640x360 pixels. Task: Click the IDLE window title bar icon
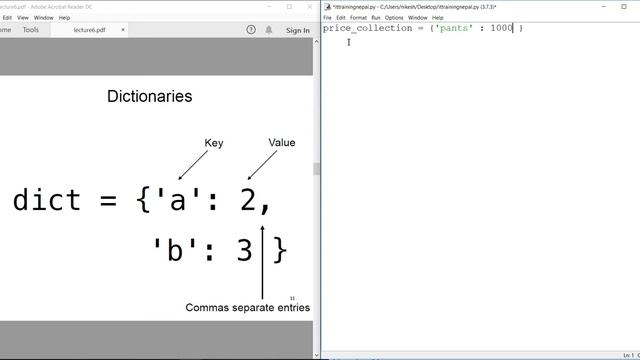click(x=327, y=7)
